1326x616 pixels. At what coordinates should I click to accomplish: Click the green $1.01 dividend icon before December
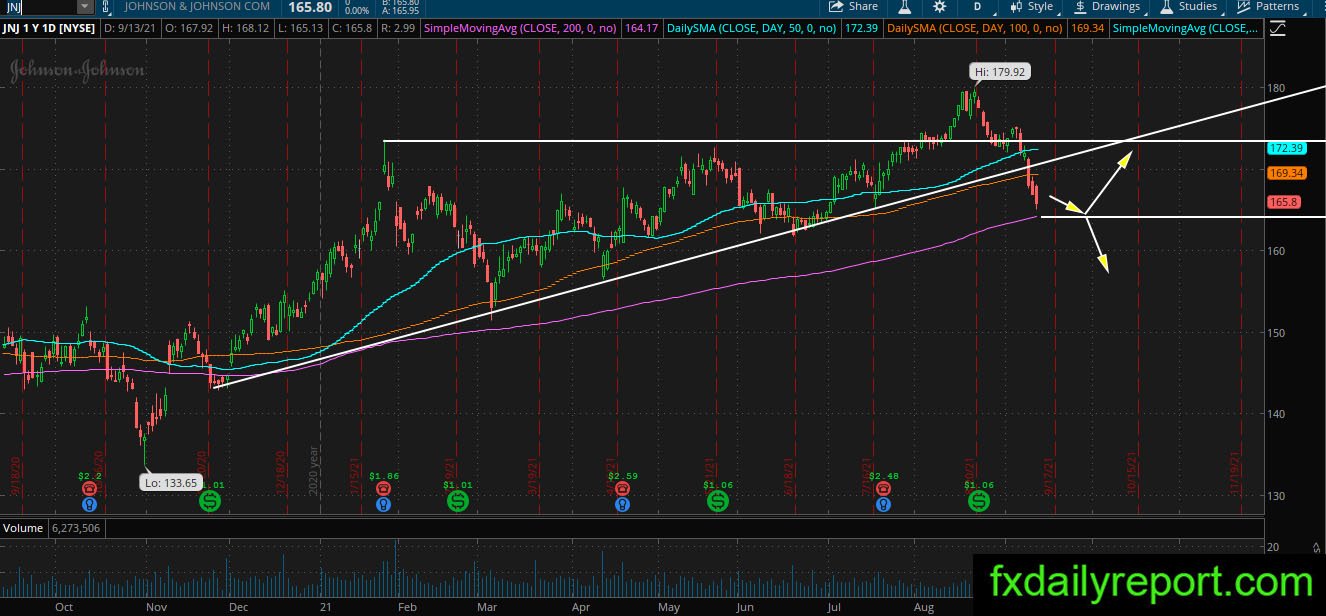[x=210, y=501]
